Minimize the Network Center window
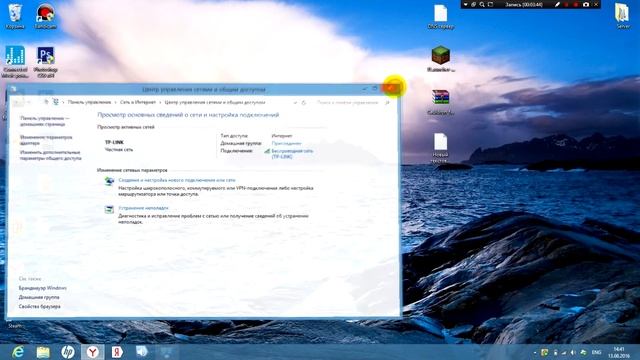The height and width of the screenshot is (360, 640). (x=364, y=88)
